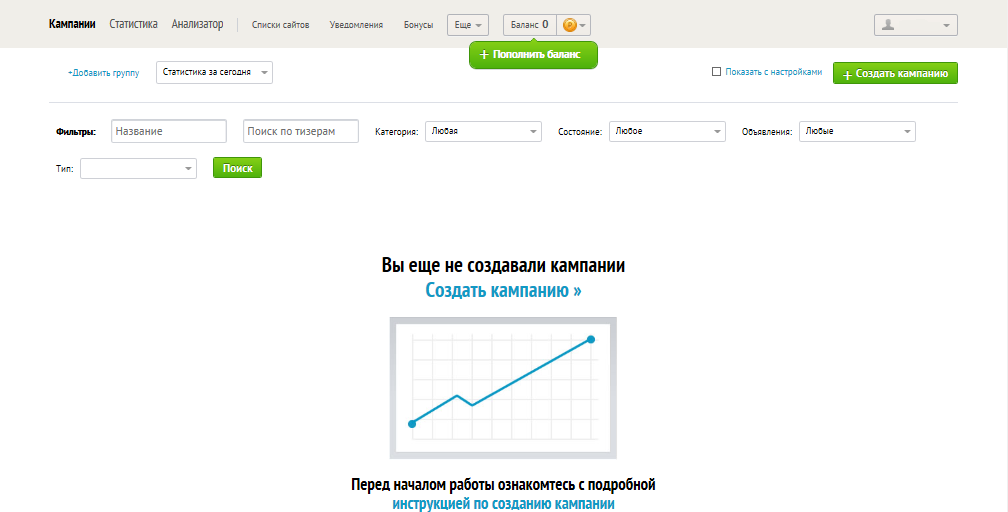Open the 'Кампании' navigation tab
The width and height of the screenshot is (1008, 512).
72,24
